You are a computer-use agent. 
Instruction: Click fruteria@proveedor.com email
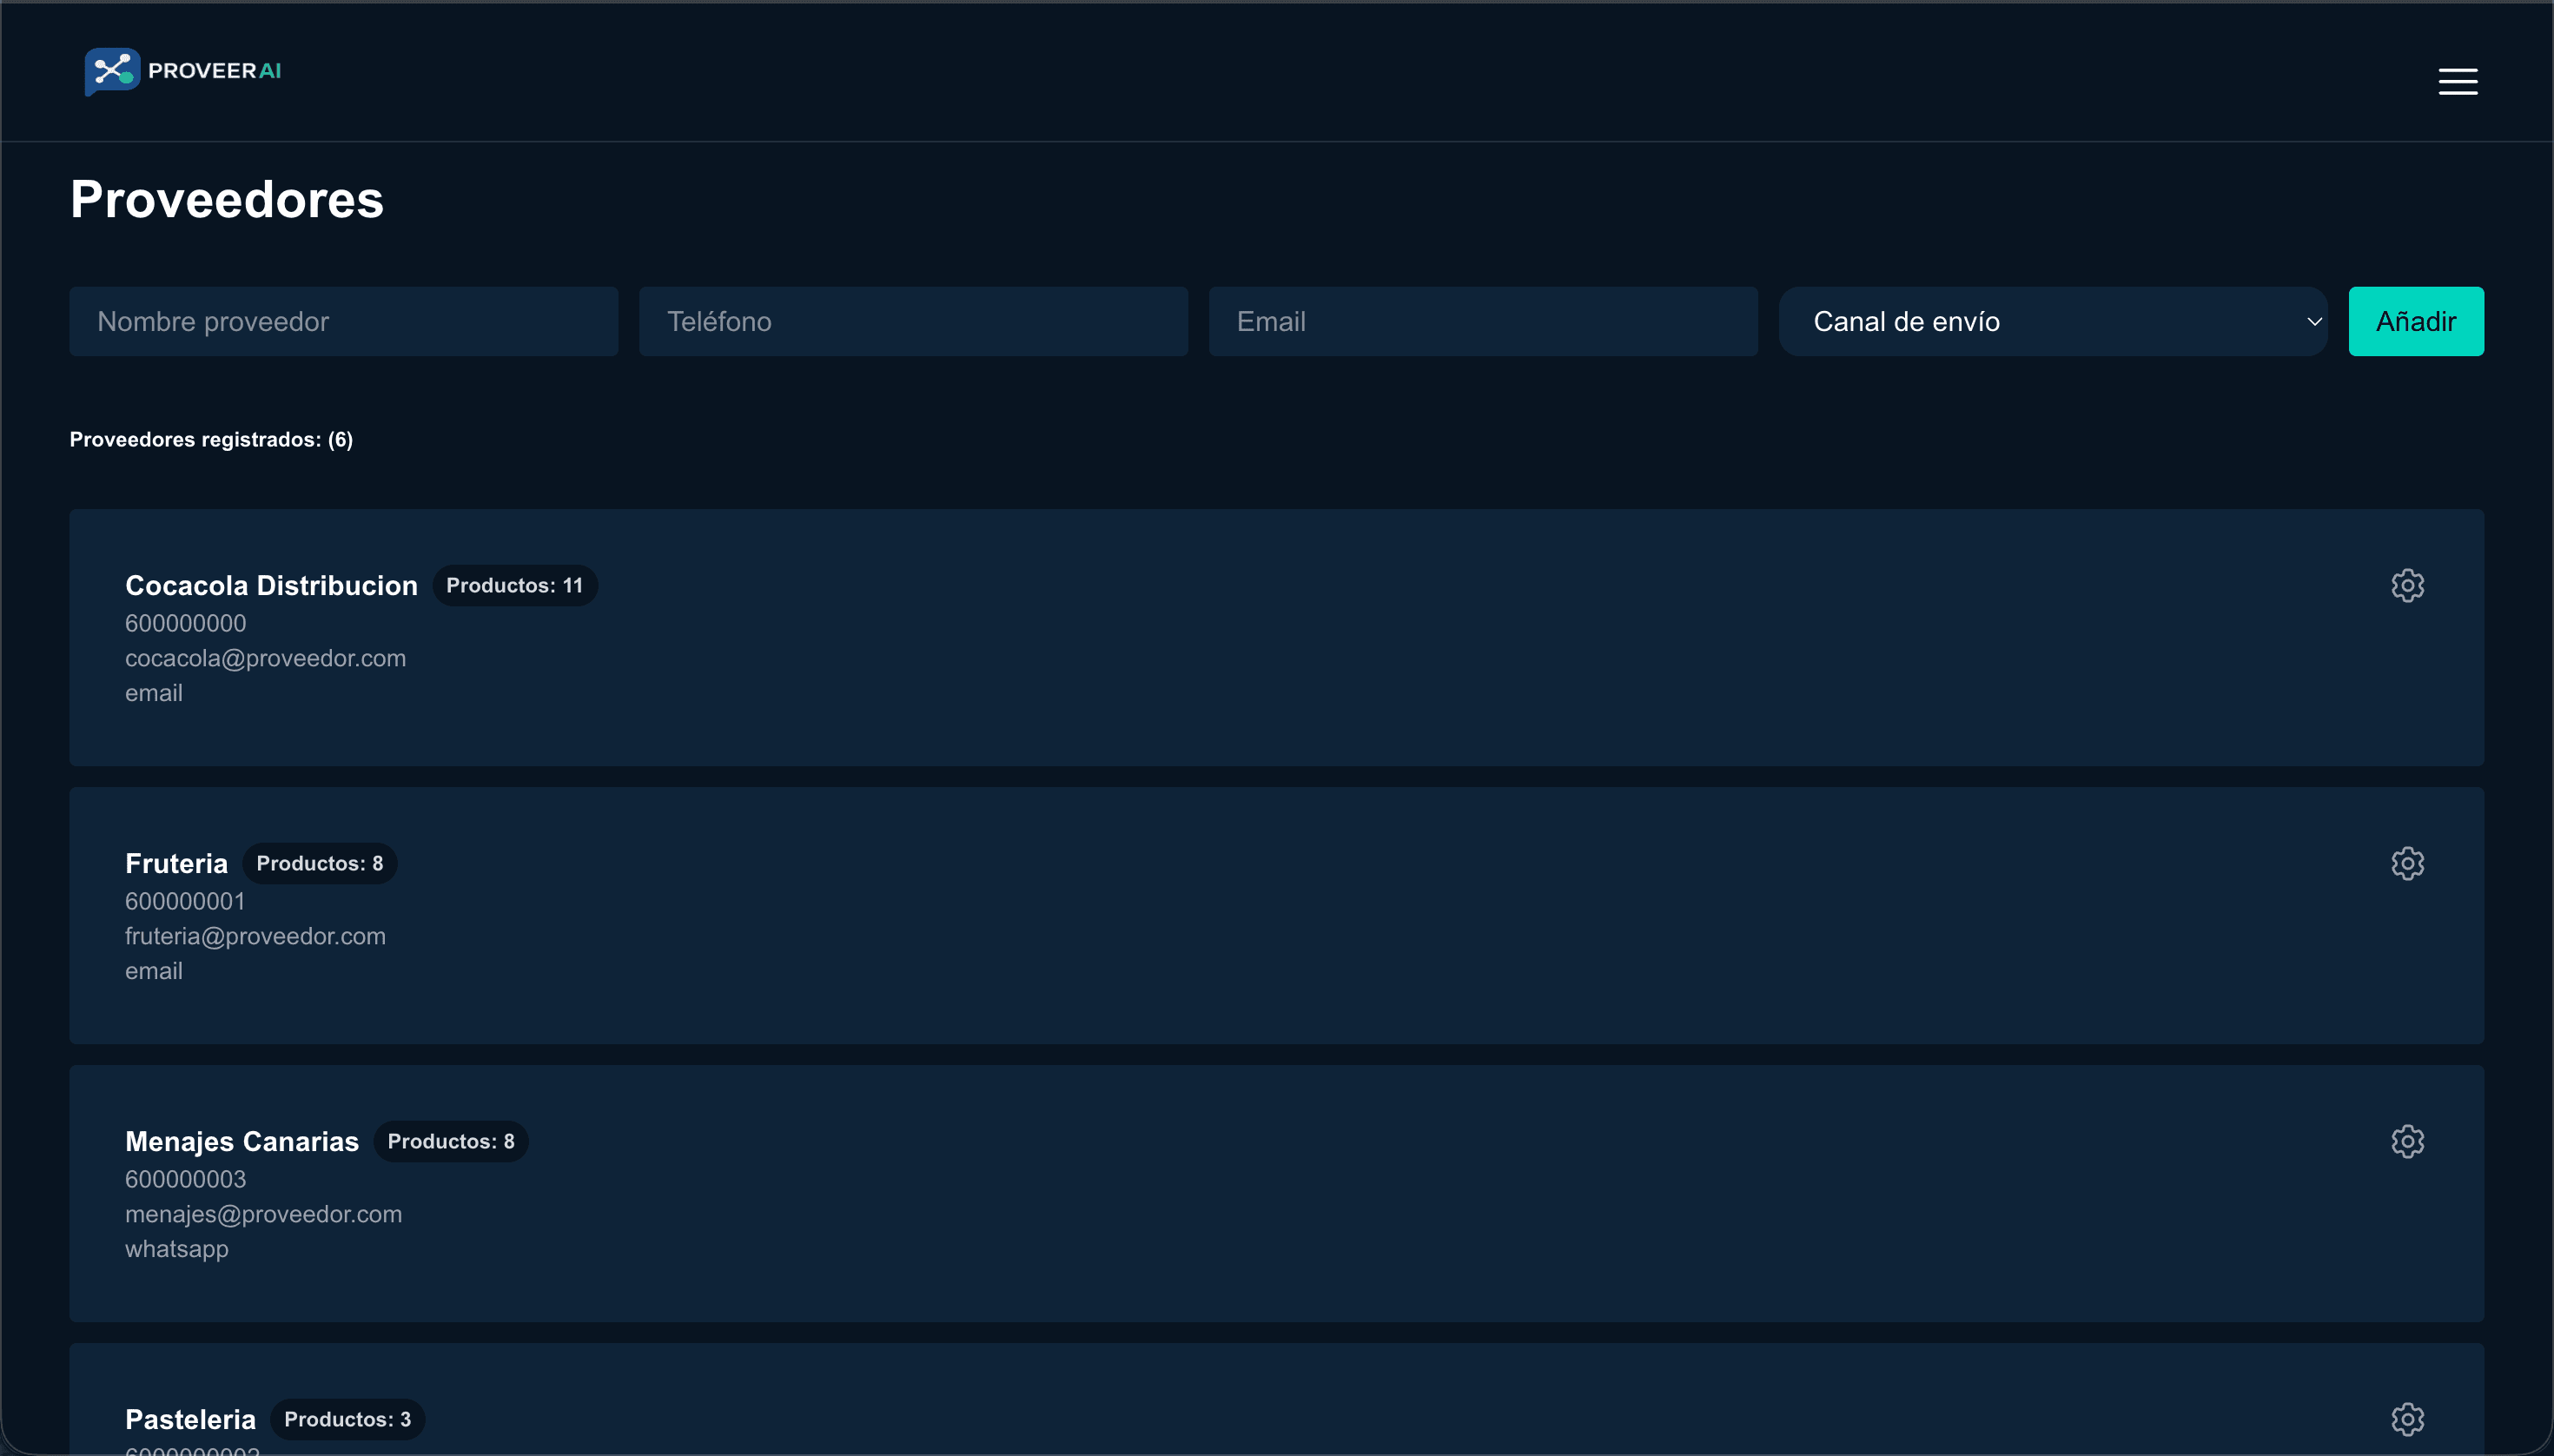tap(255, 936)
